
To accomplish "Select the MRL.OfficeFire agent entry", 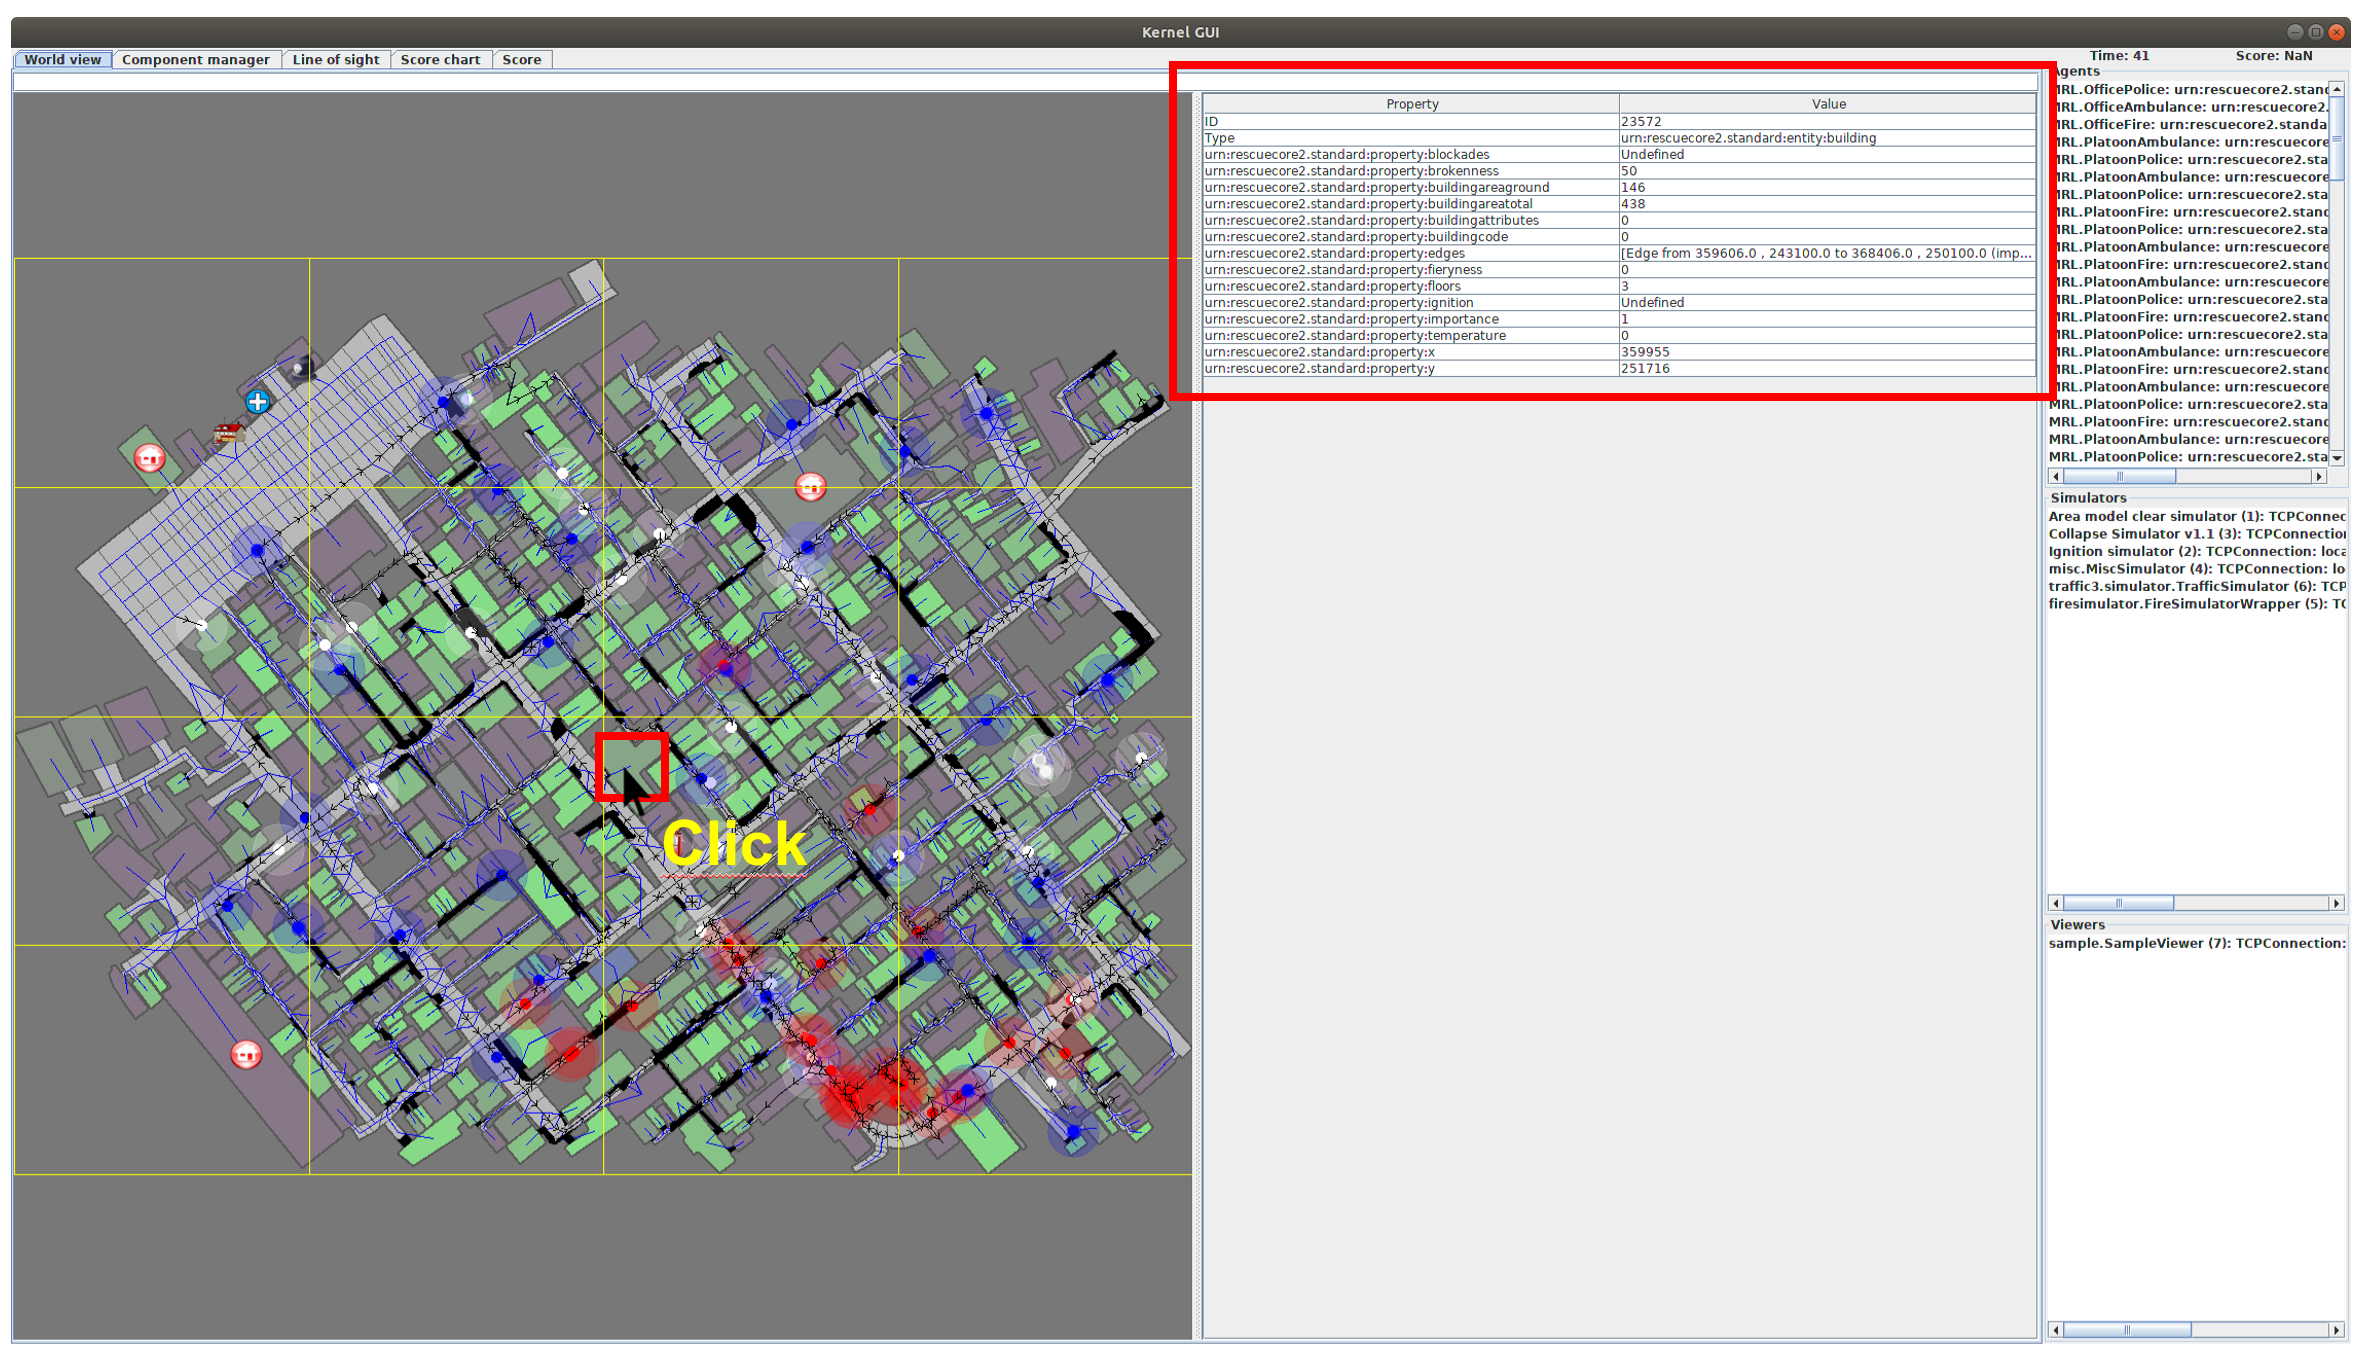I will coord(2188,125).
